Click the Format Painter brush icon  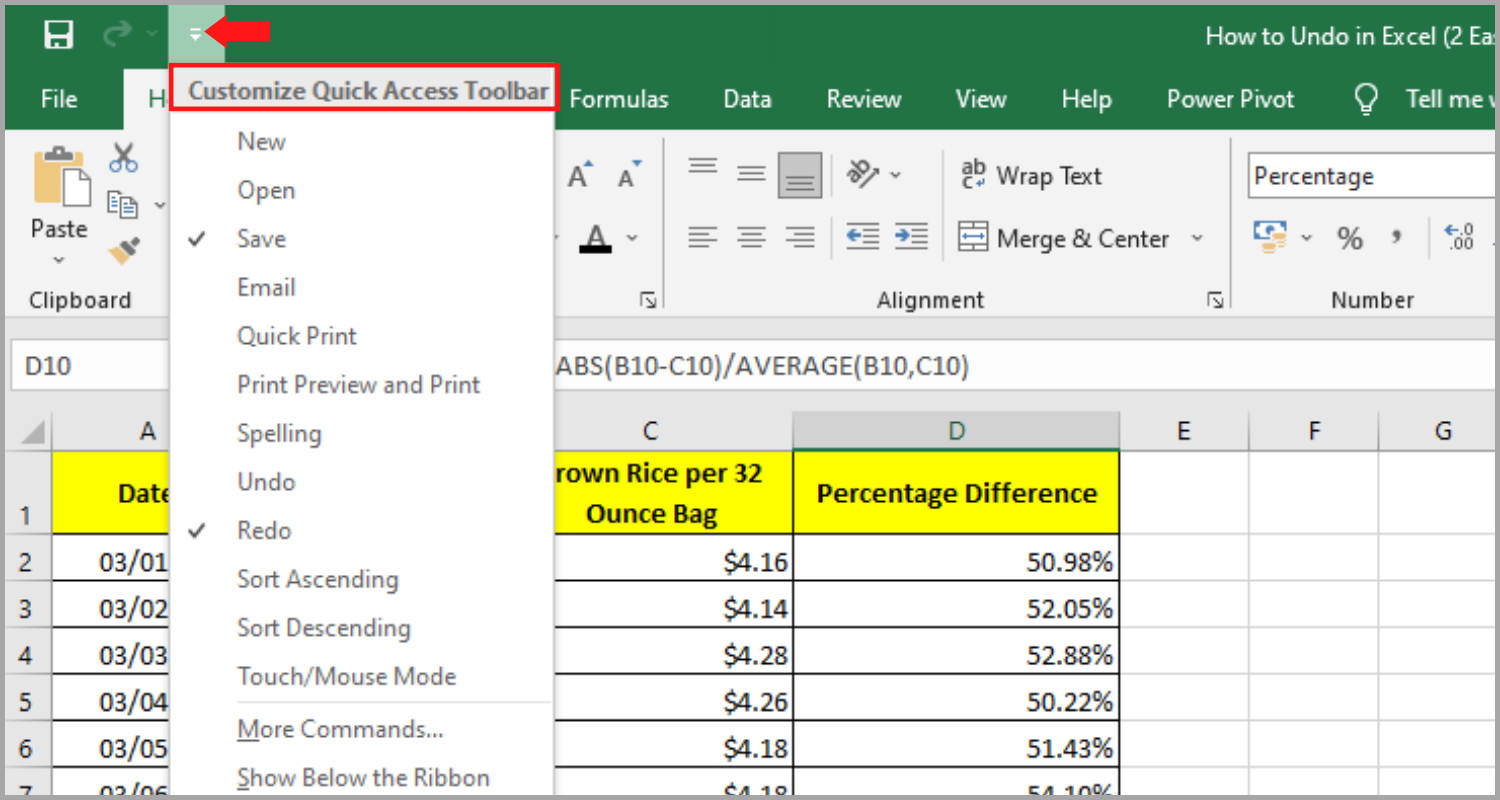(x=124, y=250)
